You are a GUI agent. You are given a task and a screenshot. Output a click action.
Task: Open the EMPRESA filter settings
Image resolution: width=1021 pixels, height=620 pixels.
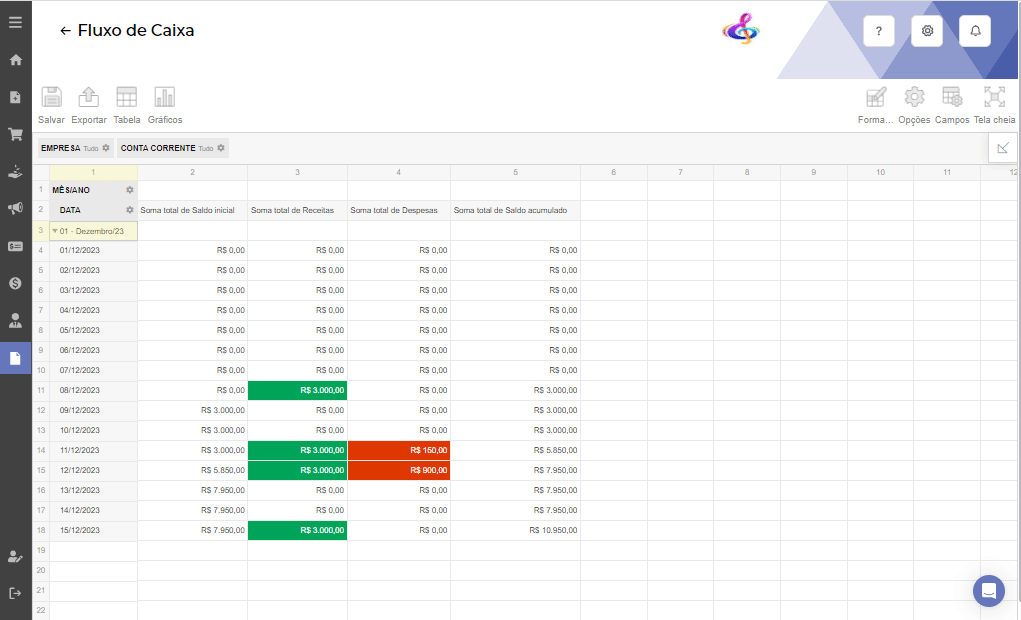click(x=106, y=148)
